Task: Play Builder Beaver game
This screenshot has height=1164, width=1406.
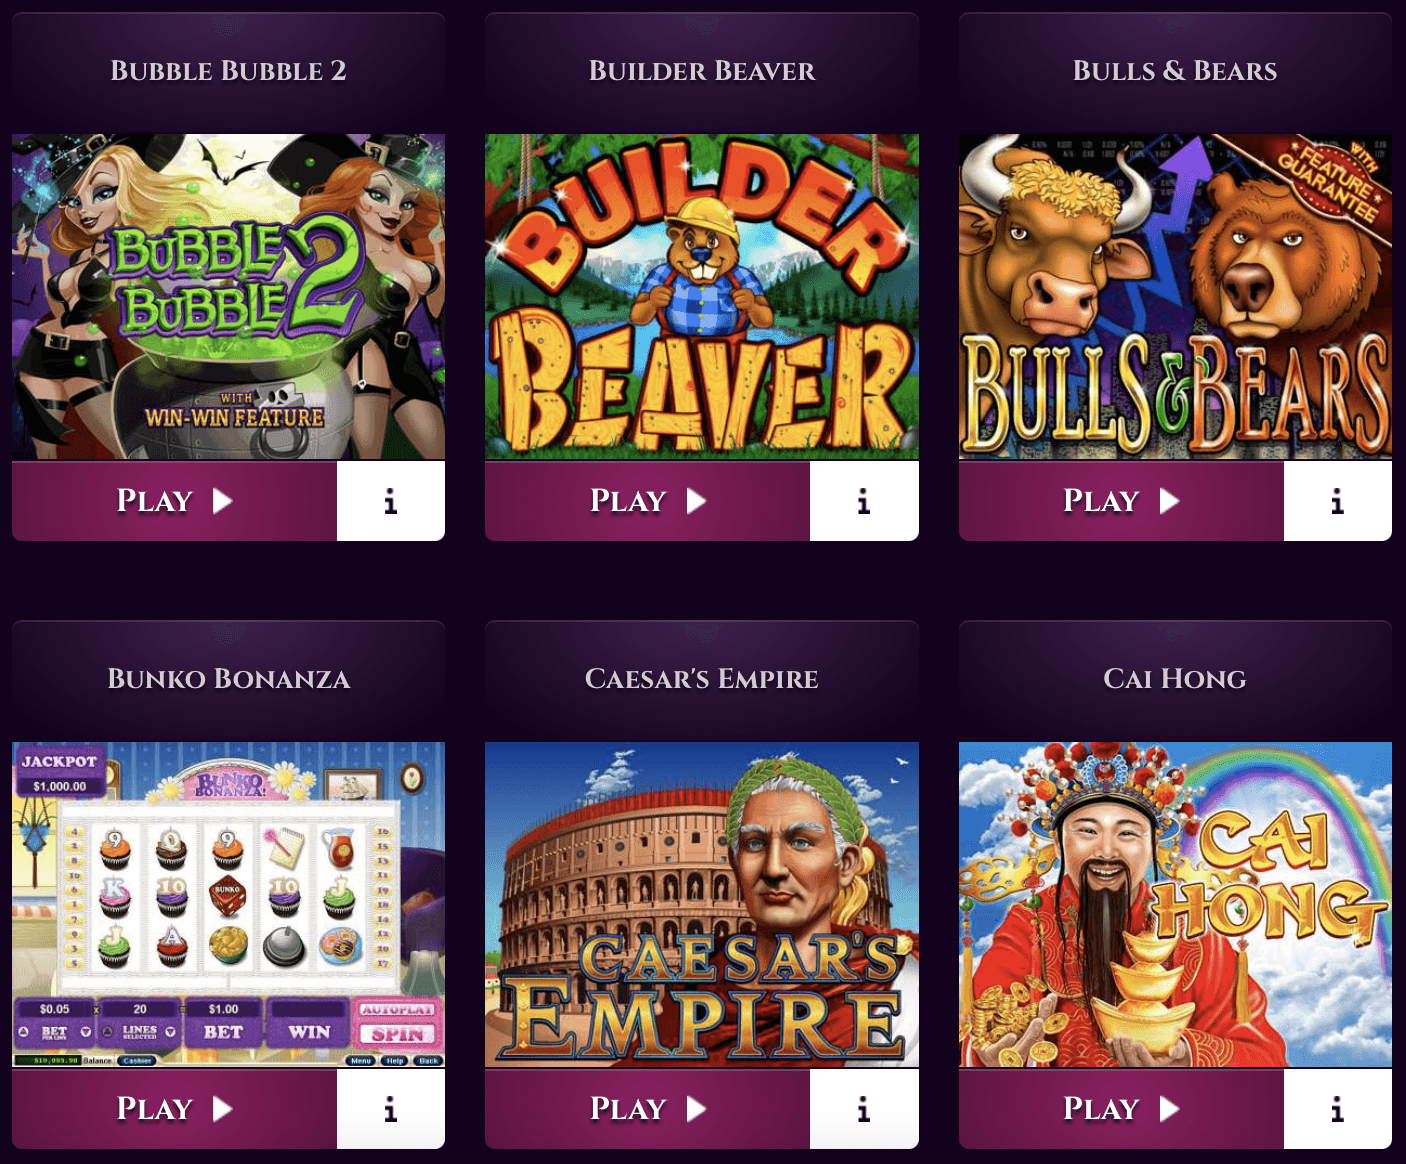Action: coord(647,501)
